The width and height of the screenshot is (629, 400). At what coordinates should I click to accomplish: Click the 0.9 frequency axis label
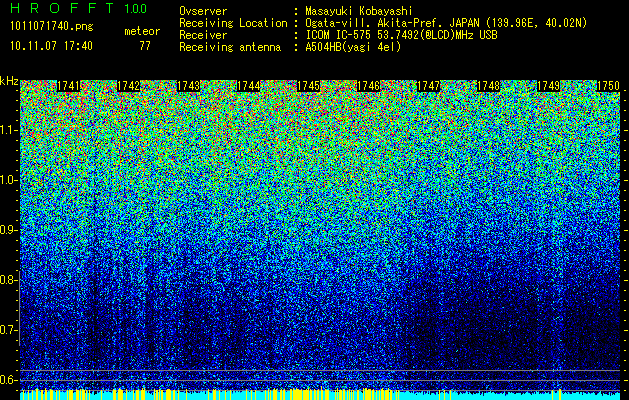[8, 230]
